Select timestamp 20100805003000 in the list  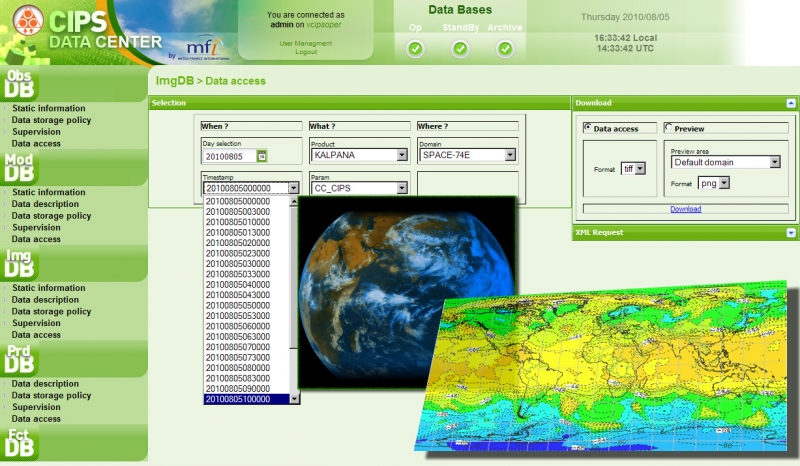click(x=246, y=211)
